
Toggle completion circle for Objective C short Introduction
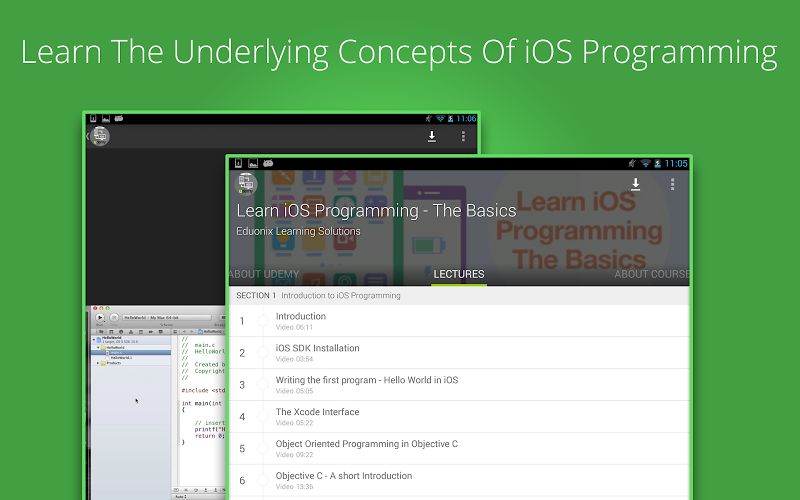(263, 480)
